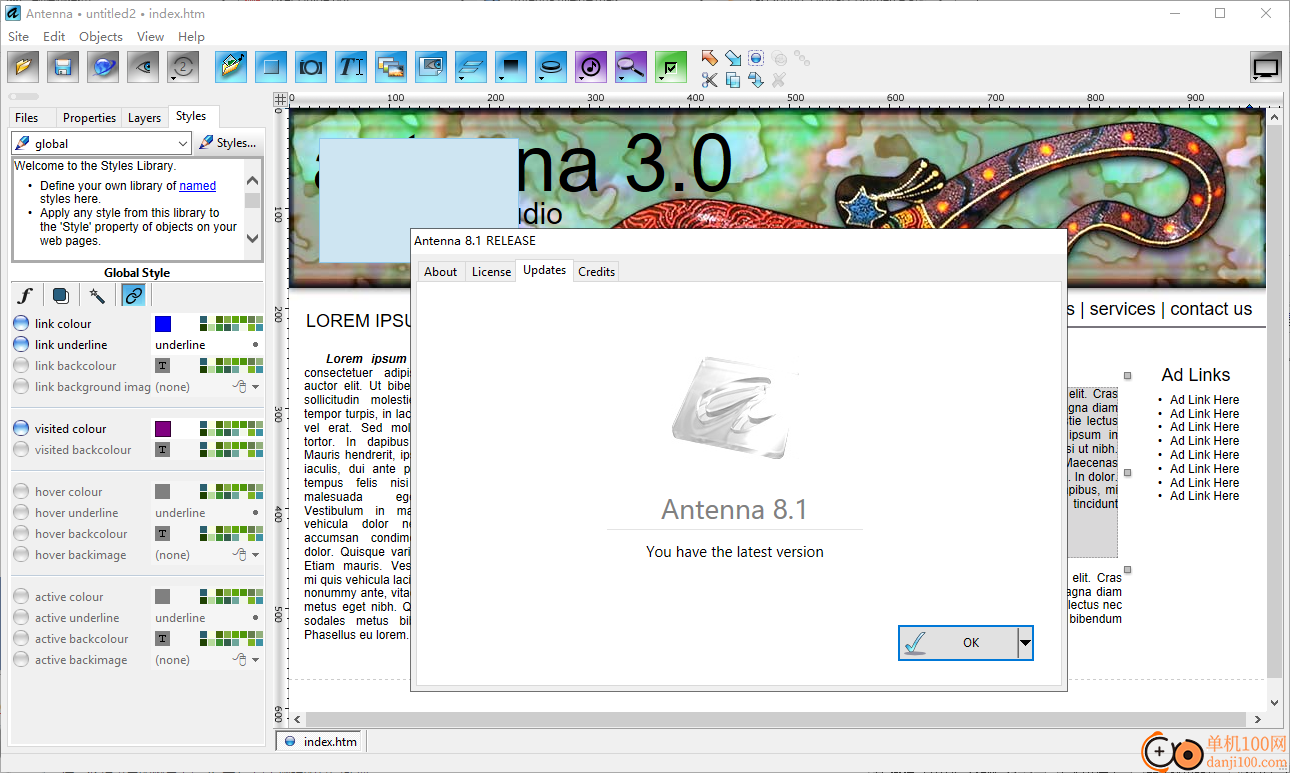
Task: Open active backimage dropdown arrow
Action: [255, 660]
